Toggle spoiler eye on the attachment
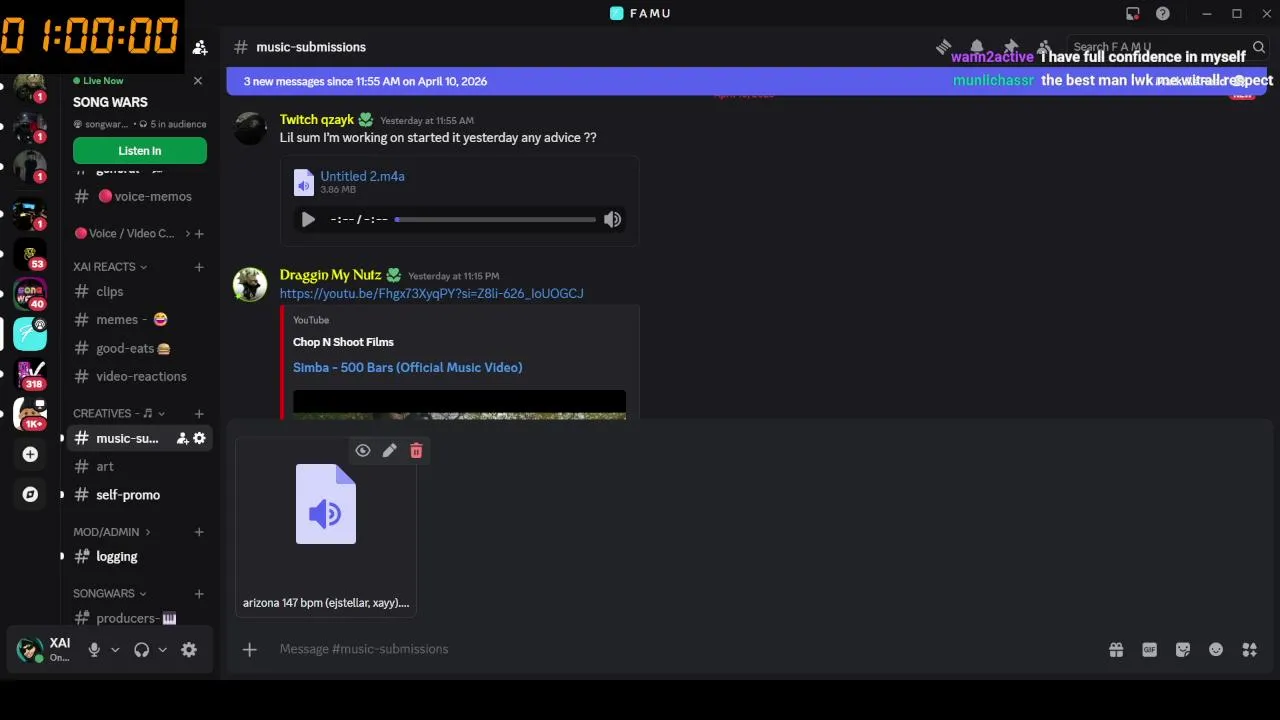Screen dimensions: 1280x720 (362, 451)
